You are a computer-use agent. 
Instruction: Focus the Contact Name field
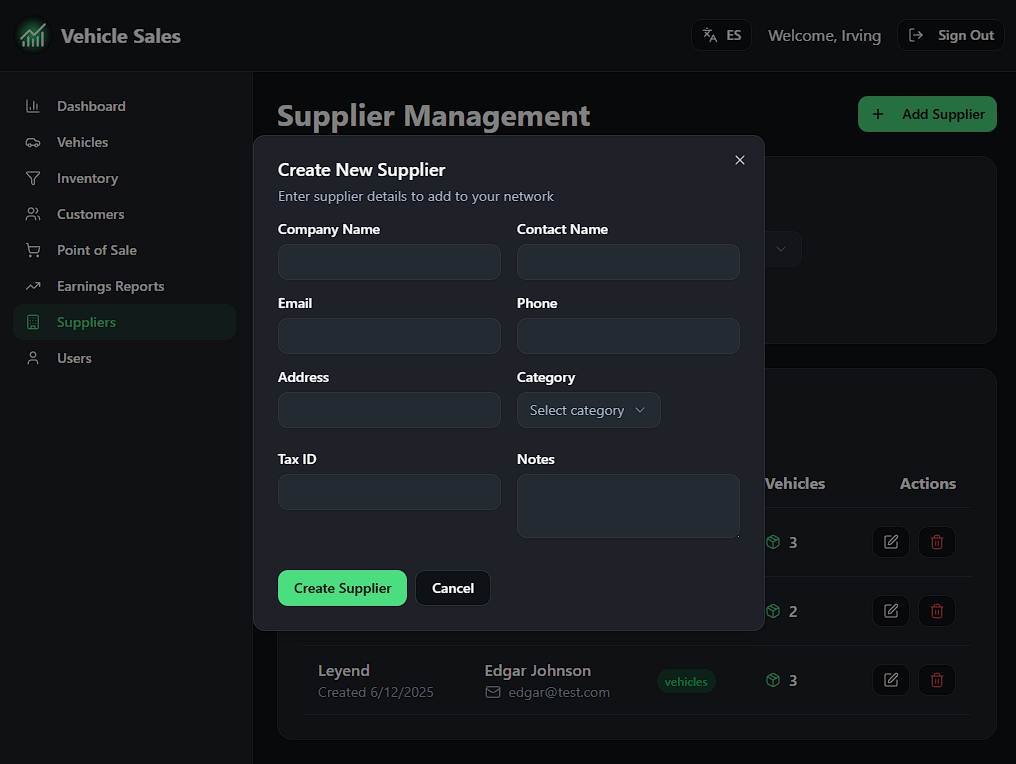point(628,262)
